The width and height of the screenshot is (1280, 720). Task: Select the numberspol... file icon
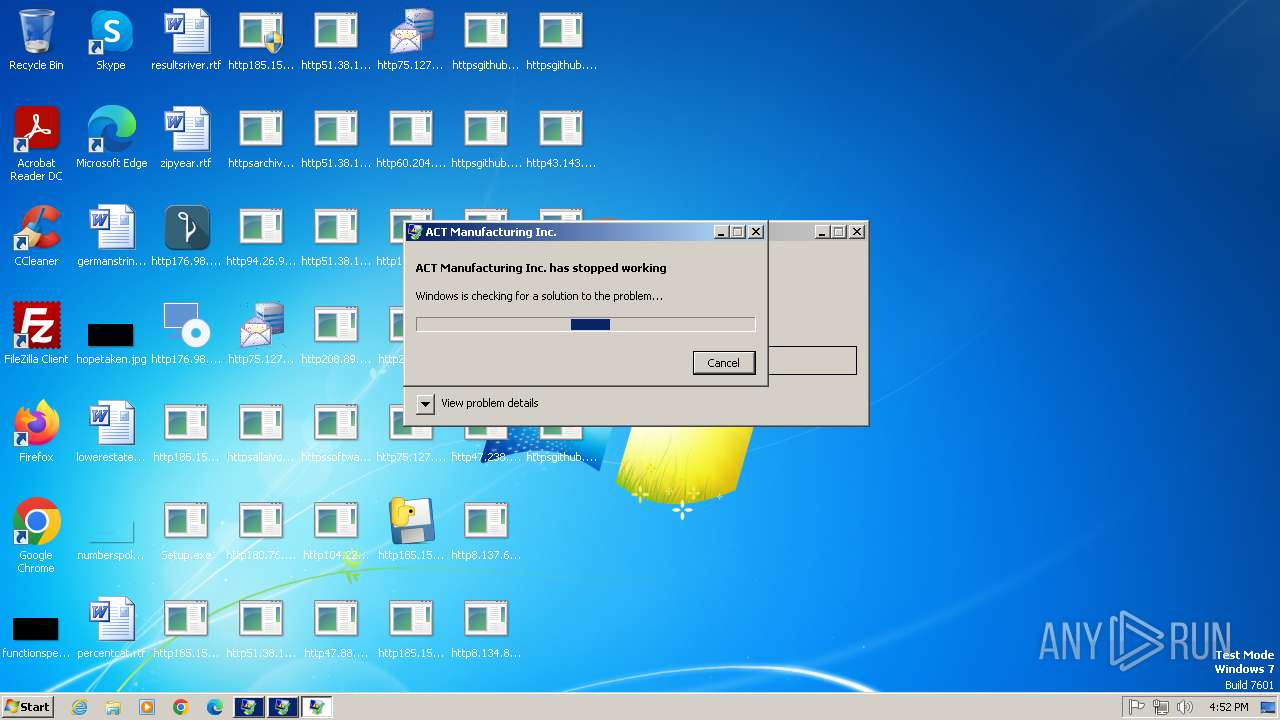pos(111,537)
